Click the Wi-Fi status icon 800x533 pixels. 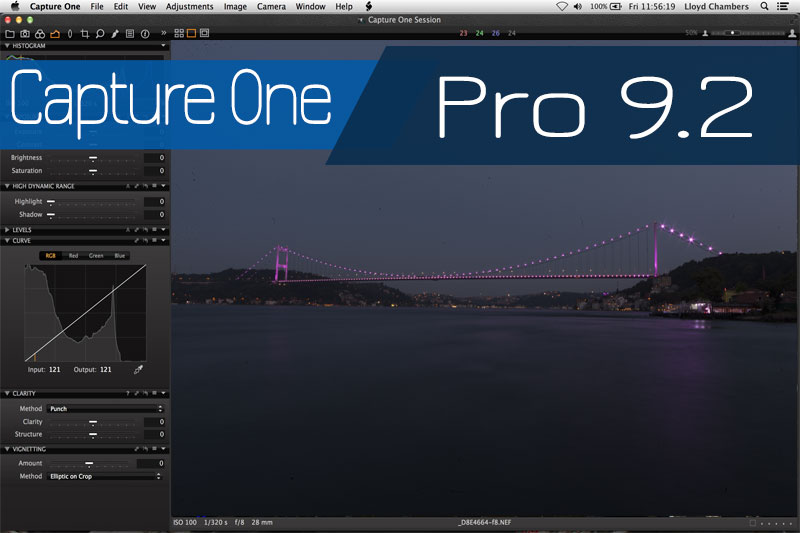click(562, 6)
